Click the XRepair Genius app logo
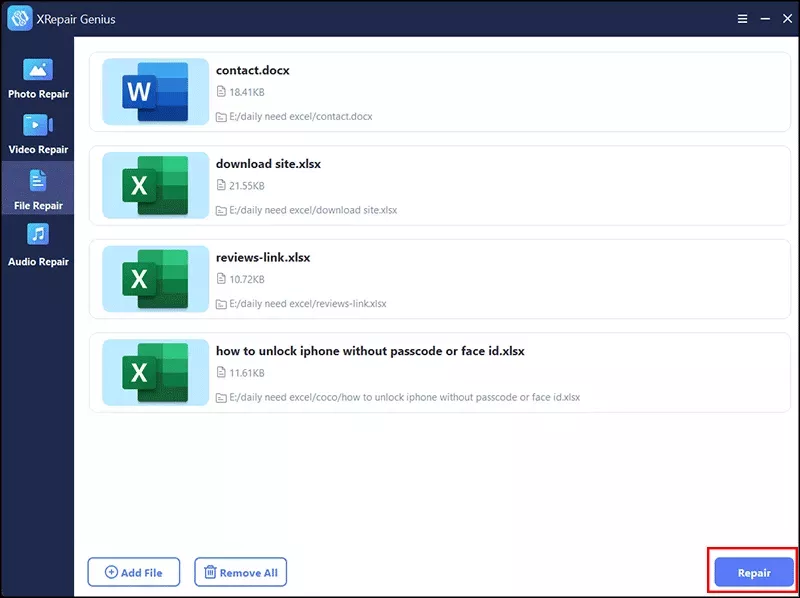Image resolution: width=800 pixels, height=598 pixels. tap(20, 19)
